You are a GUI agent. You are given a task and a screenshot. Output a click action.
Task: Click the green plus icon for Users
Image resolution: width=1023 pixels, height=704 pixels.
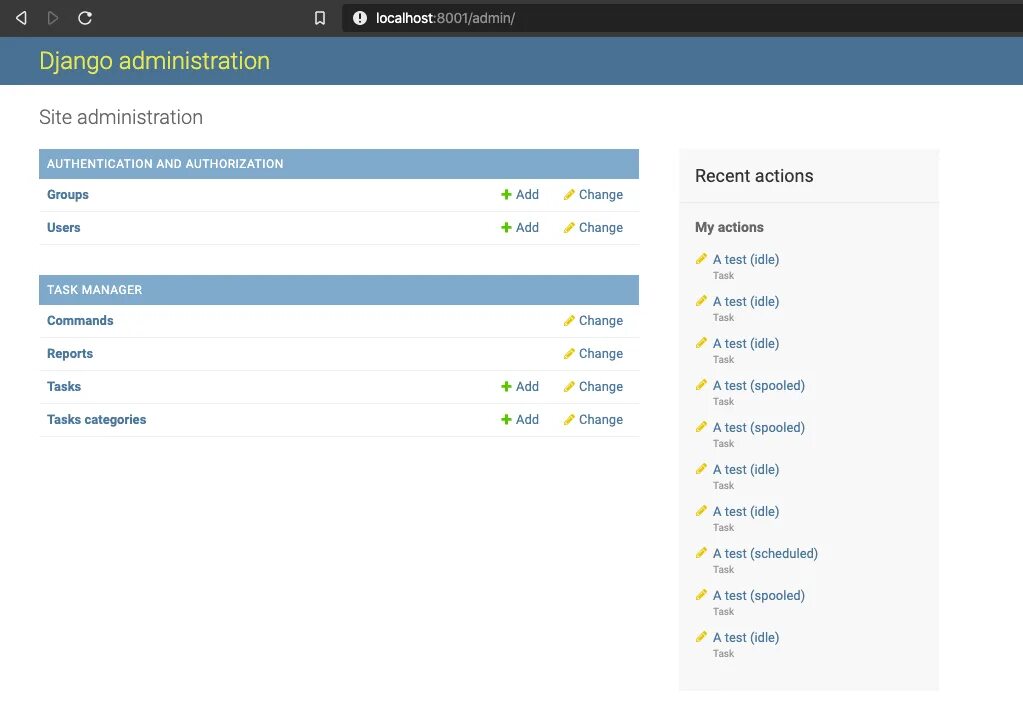[x=506, y=228]
